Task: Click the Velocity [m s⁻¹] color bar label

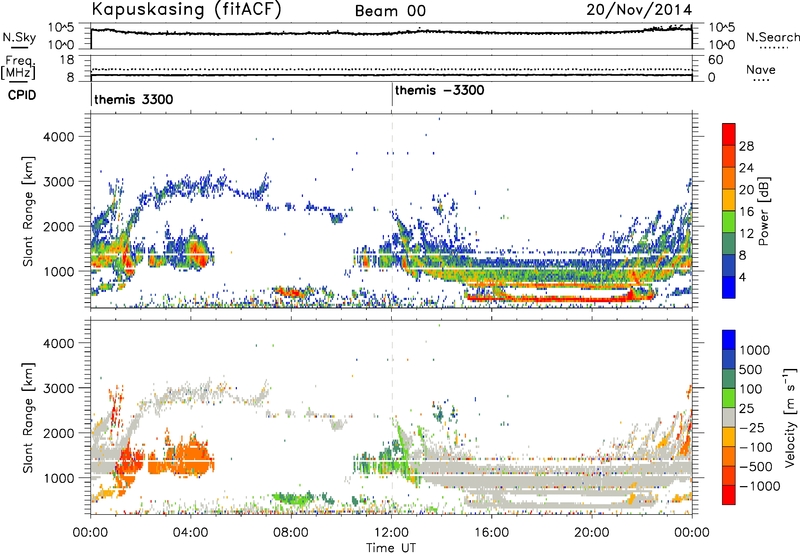Action: [x=790, y=417]
